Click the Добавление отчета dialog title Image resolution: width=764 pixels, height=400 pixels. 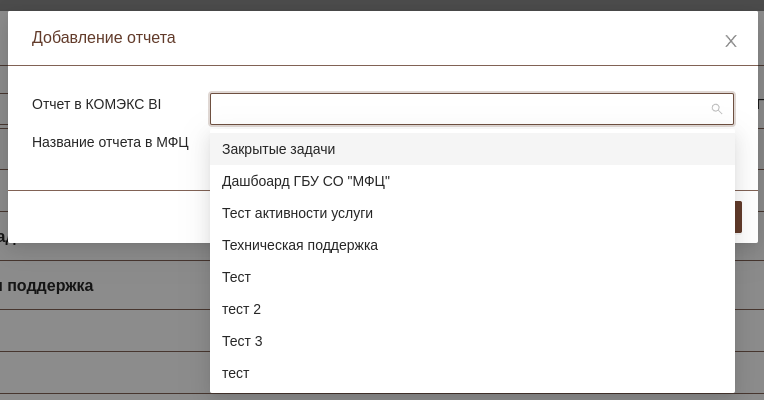pyautogui.click(x=103, y=38)
